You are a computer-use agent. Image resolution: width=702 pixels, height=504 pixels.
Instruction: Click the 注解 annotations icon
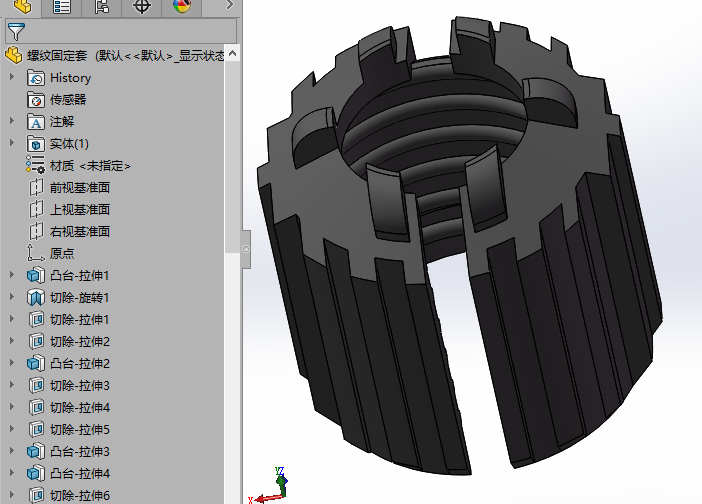[36, 122]
